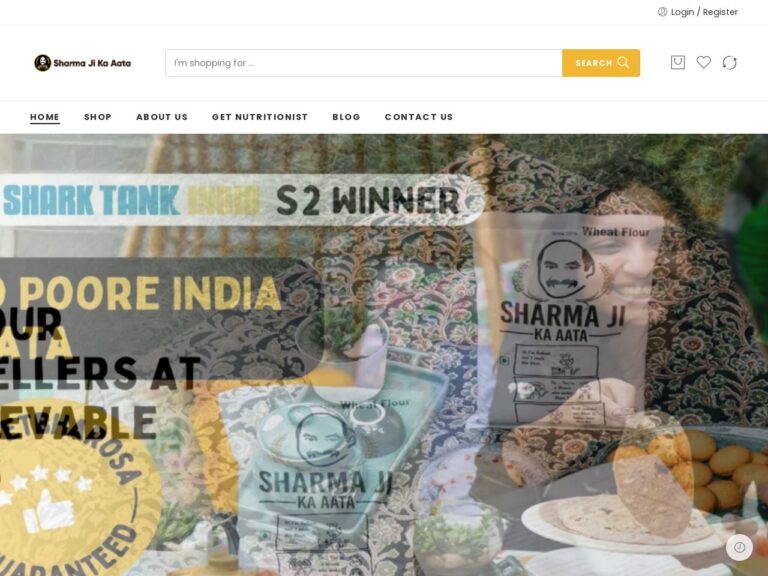Click the Shark Tank India S2 Winner banner
This screenshot has width=768, height=576.
tap(240, 200)
